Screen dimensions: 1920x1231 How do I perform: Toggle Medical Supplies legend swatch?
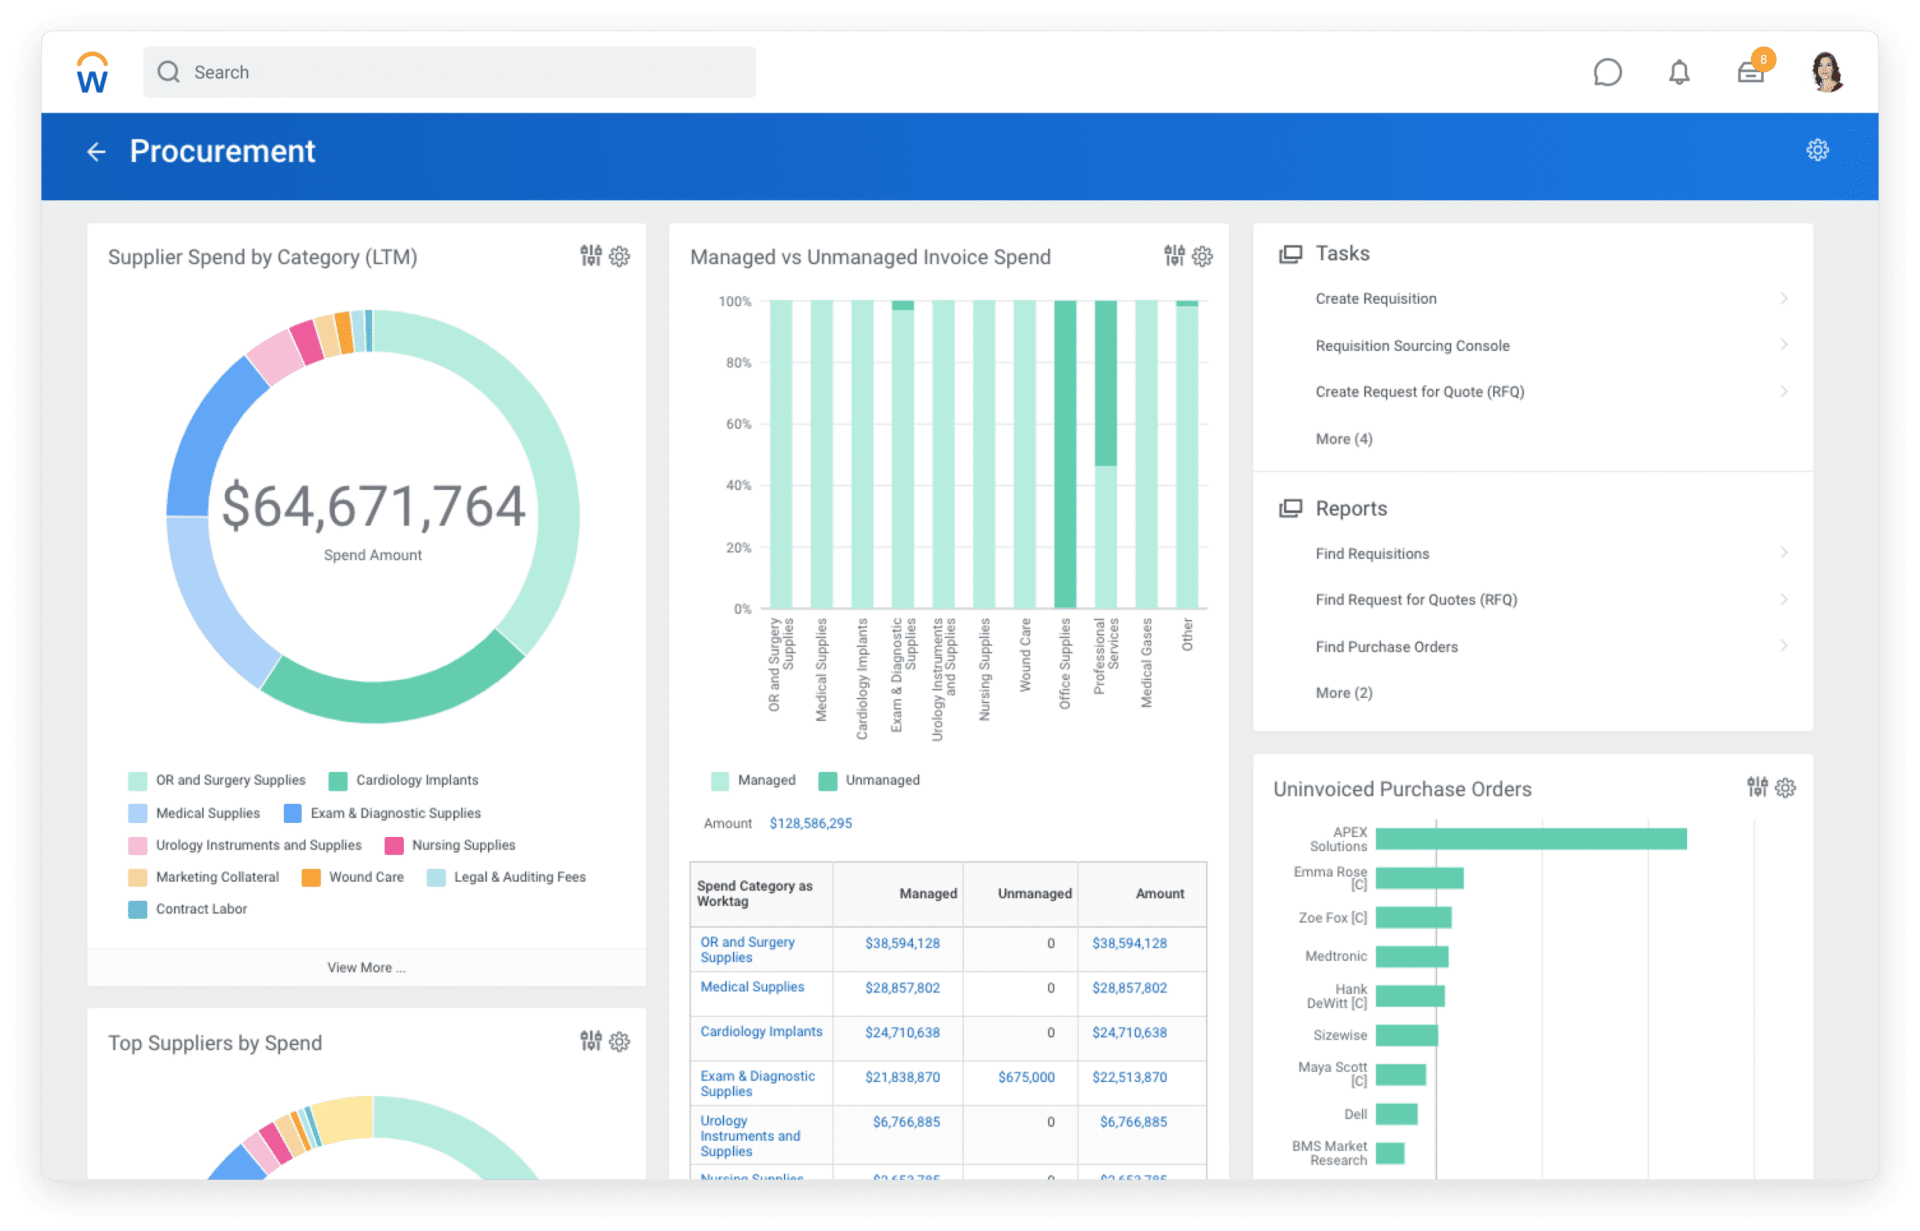pos(138,813)
